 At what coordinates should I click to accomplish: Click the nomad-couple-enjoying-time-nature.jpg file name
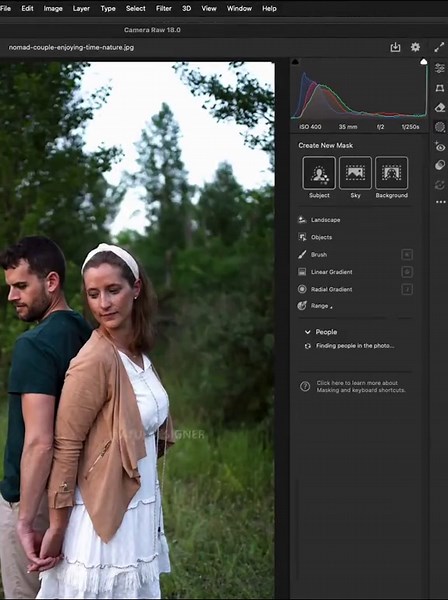[71, 47]
